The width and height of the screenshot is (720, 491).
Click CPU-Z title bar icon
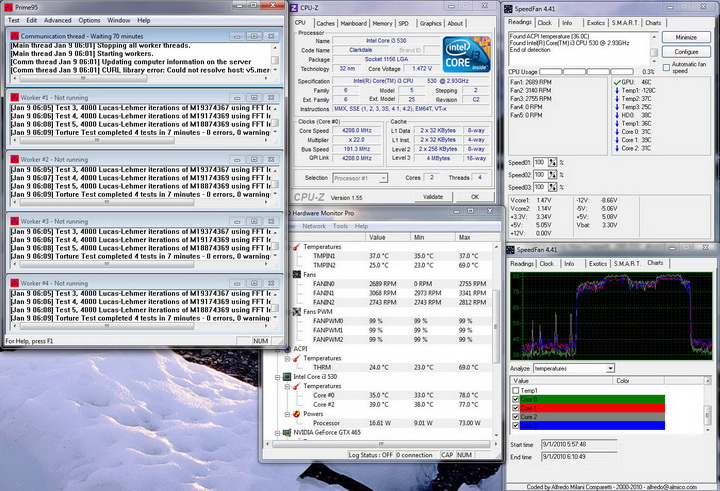pos(294,8)
